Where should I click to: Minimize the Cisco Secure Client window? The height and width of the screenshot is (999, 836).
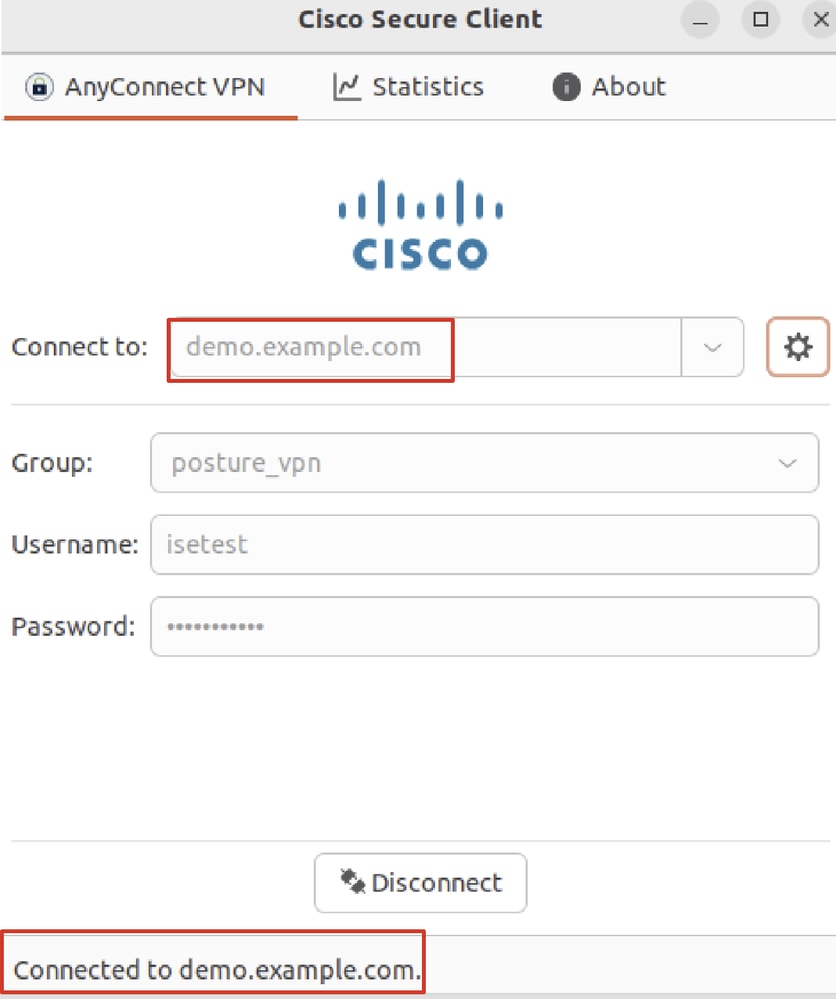click(700, 19)
